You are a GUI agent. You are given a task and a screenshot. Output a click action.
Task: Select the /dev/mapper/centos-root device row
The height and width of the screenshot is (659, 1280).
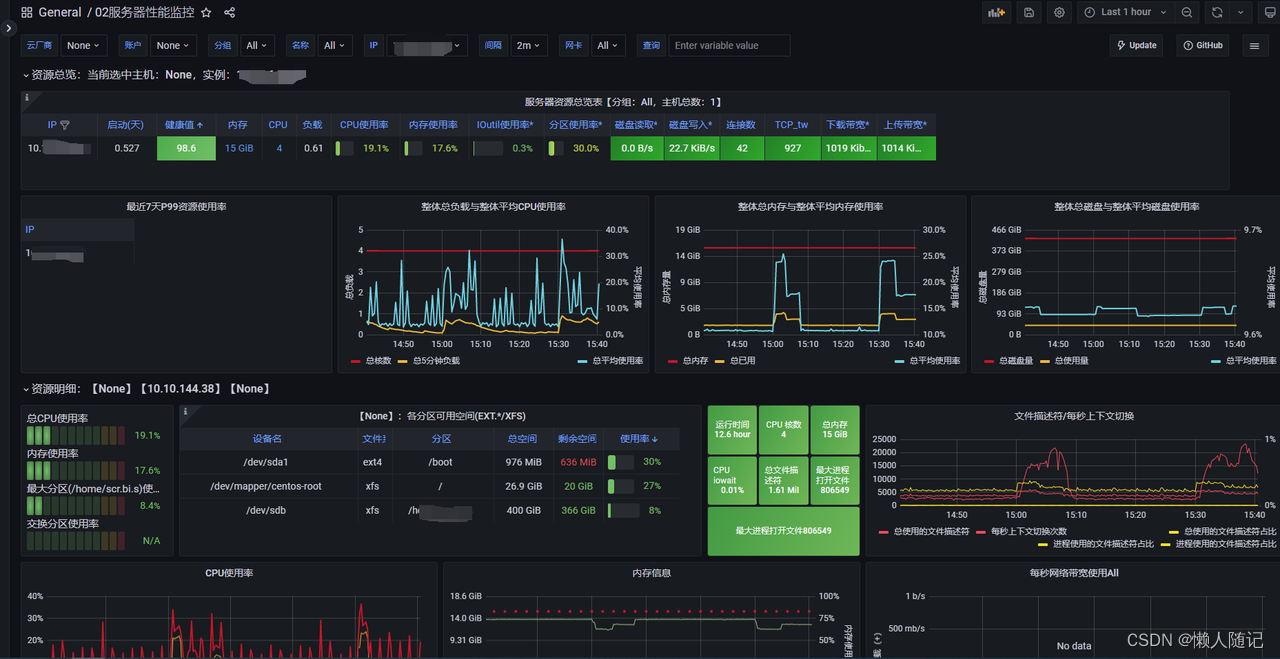point(430,486)
